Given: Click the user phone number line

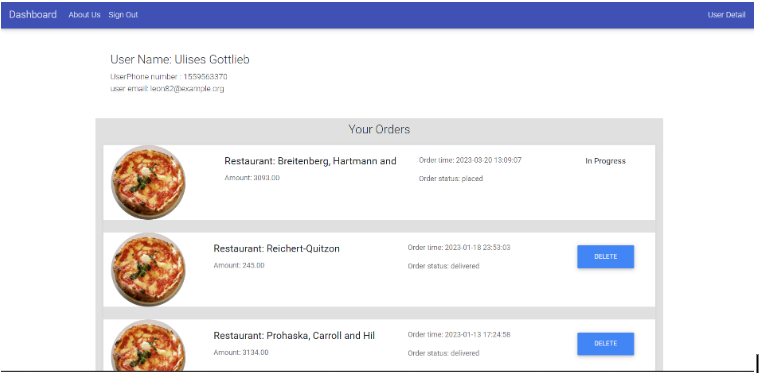Looking at the screenshot, I should coord(169,77).
